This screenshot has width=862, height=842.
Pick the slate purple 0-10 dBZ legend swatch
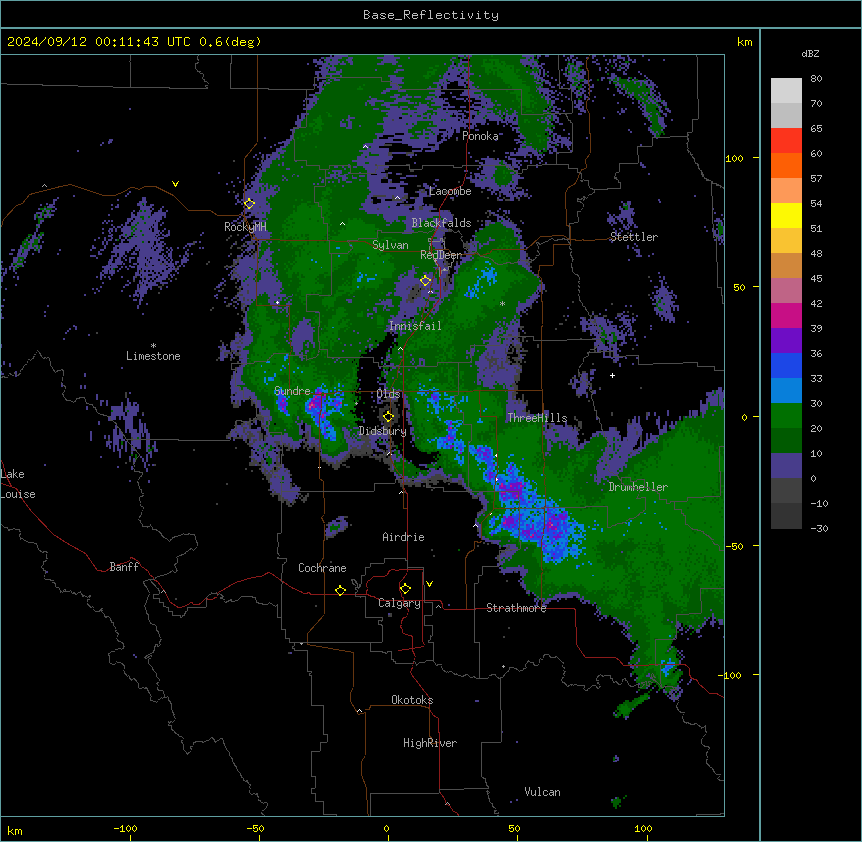tap(786, 466)
